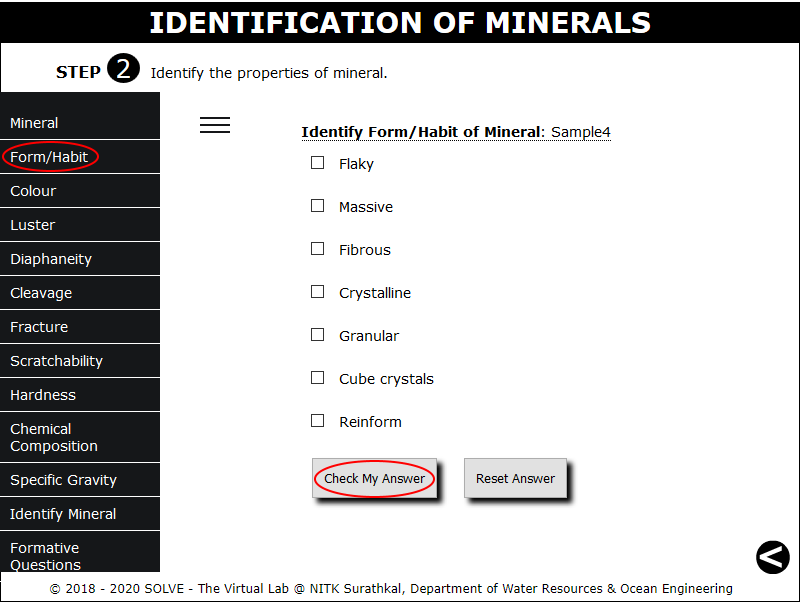Tick the Fibrous option
Image resolution: width=802 pixels, height=604 pixels.
pyautogui.click(x=318, y=249)
